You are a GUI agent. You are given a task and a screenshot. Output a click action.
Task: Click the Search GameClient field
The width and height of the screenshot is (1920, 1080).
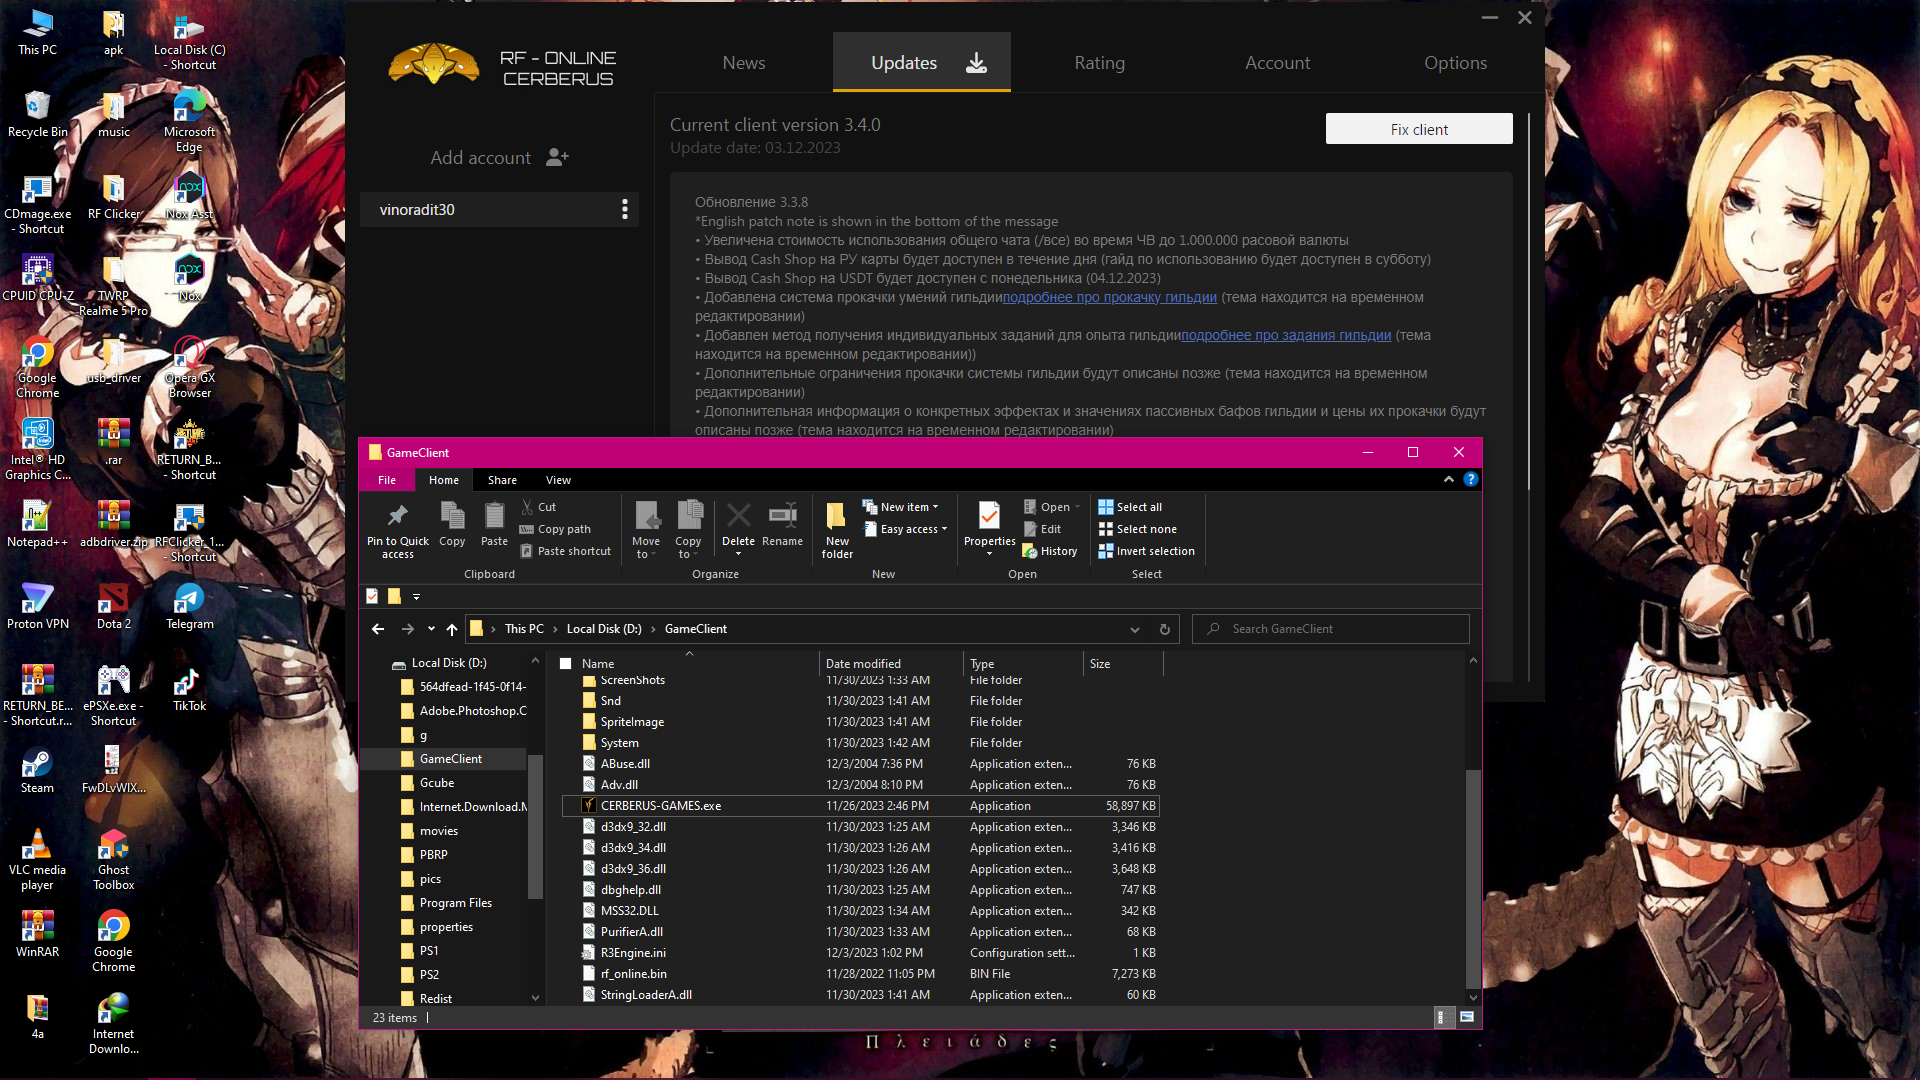point(1331,629)
